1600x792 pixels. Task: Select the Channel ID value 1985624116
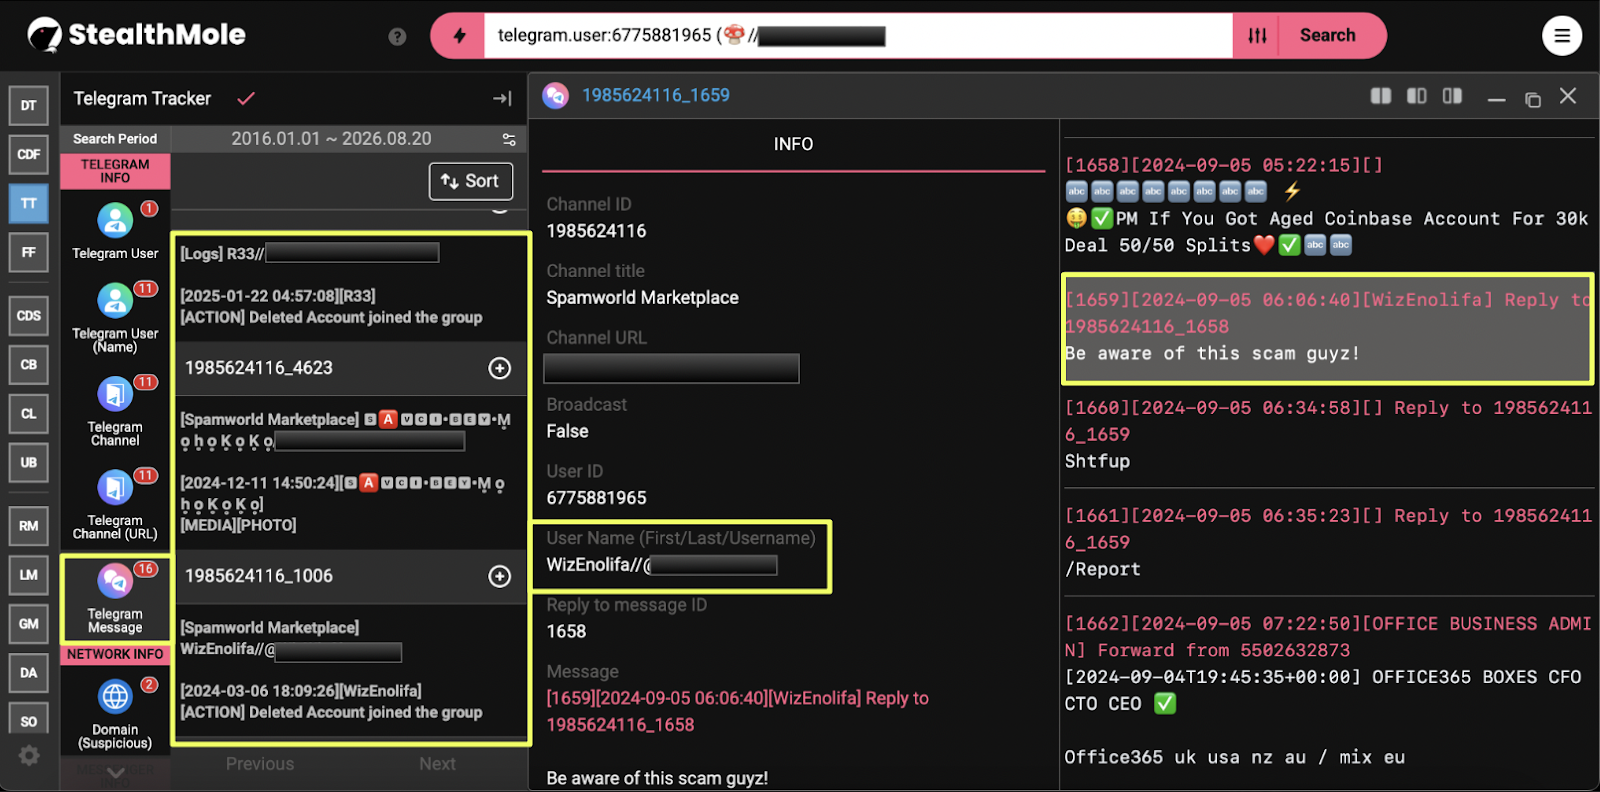click(x=596, y=231)
